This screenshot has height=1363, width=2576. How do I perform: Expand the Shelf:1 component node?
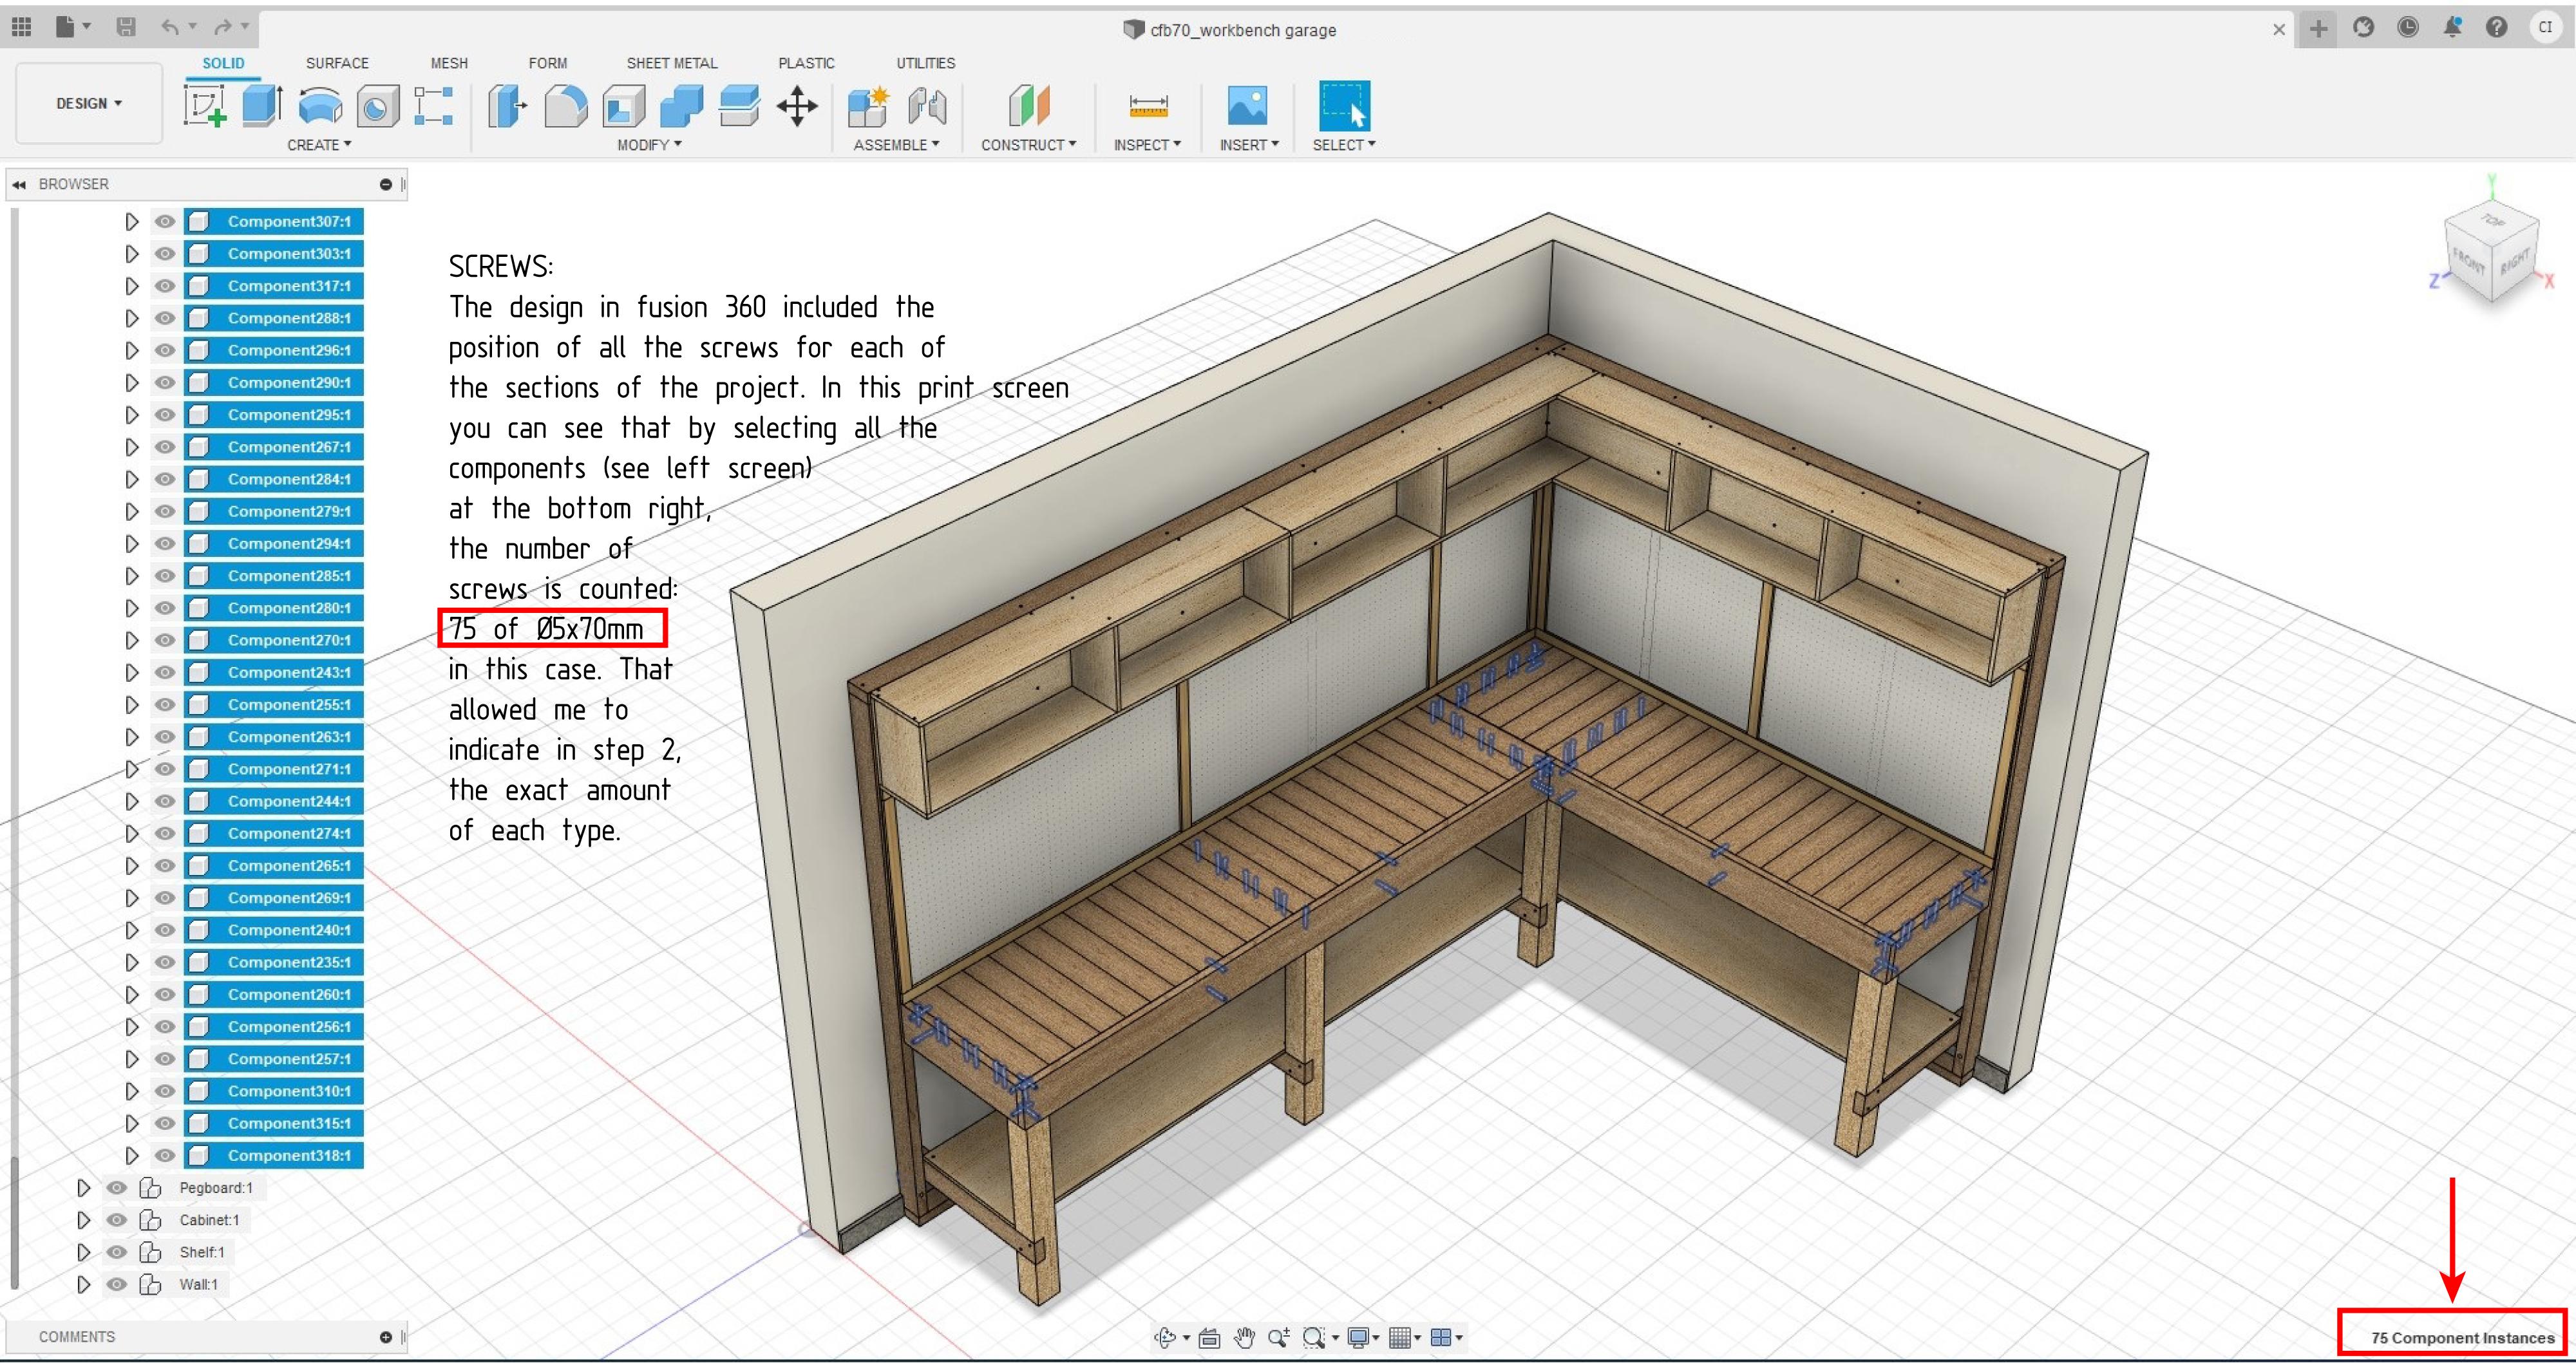coord(84,1252)
